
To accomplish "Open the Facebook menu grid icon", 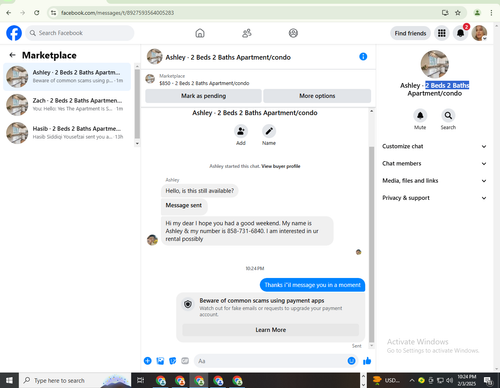I will [x=442, y=33].
